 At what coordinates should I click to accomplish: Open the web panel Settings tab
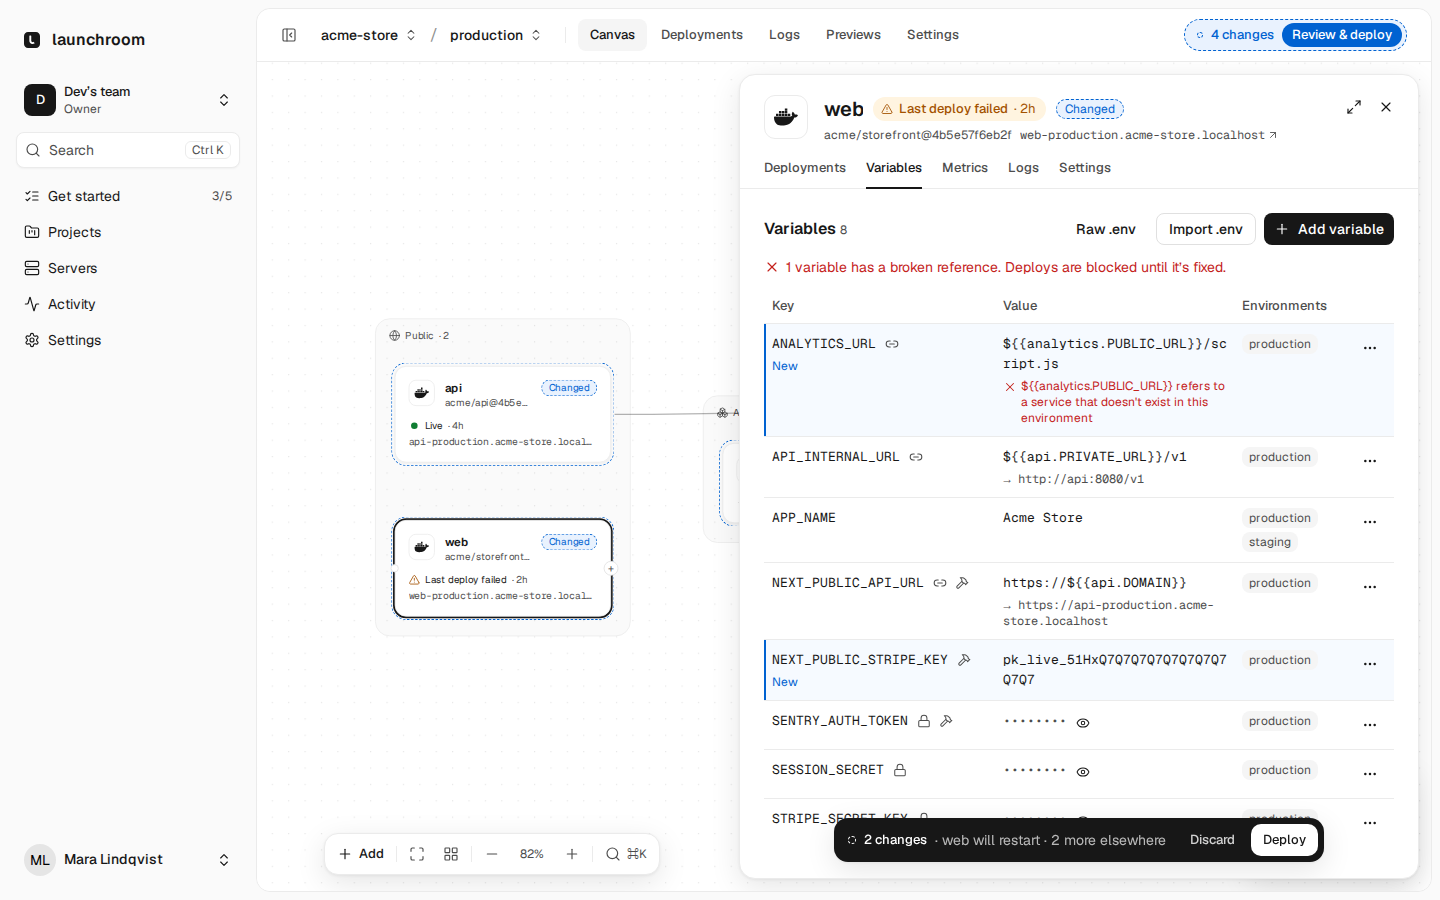(x=1085, y=168)
